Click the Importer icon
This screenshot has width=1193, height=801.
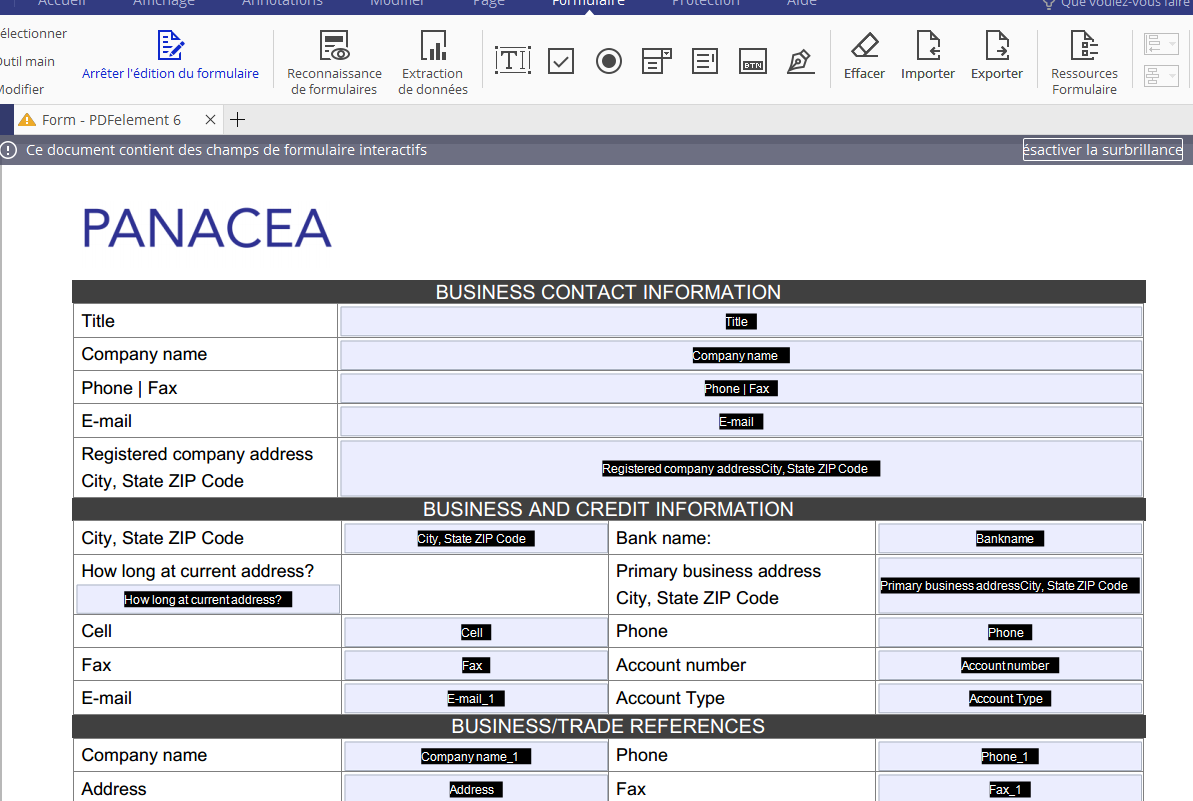point(927,45)
